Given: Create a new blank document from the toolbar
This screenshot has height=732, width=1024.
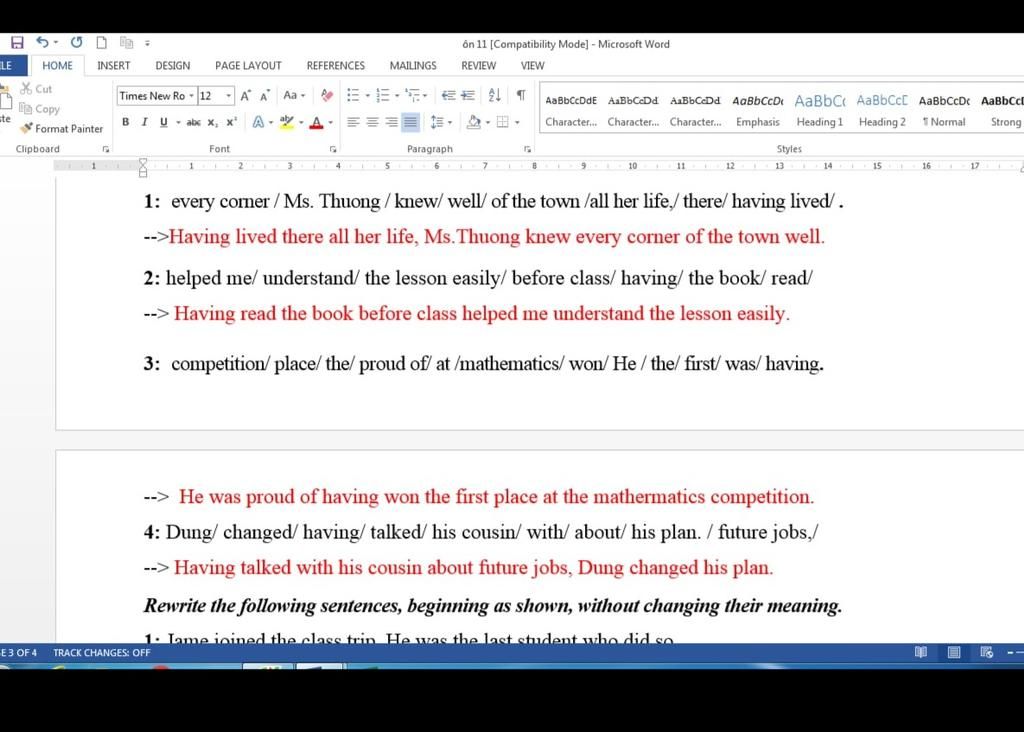Looking at the screenshot, I should (101, 42).
